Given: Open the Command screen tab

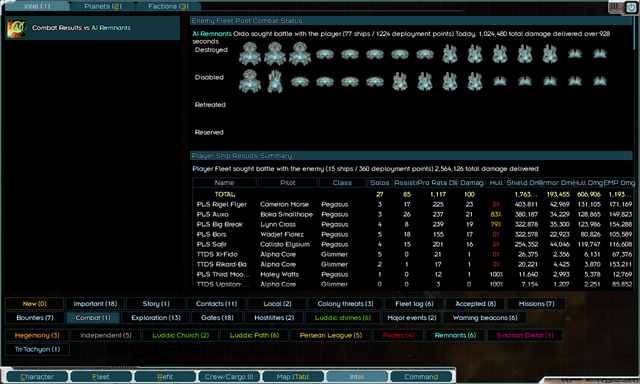Looking at the screenshot, I should pos(421,377).
